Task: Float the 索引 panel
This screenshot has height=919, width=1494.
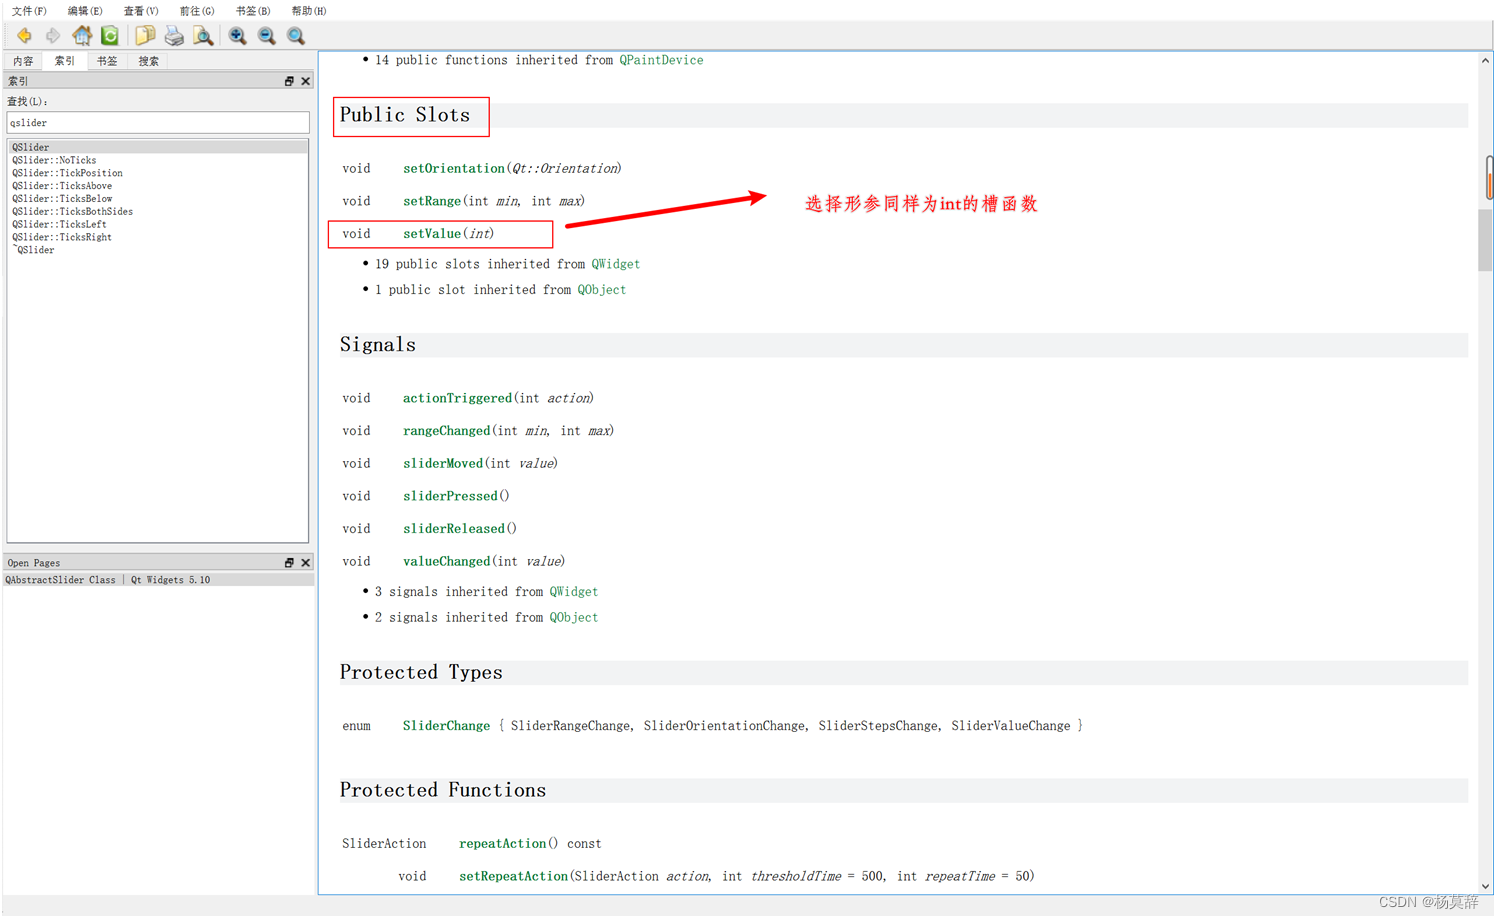Action: (x=289, y=81)
